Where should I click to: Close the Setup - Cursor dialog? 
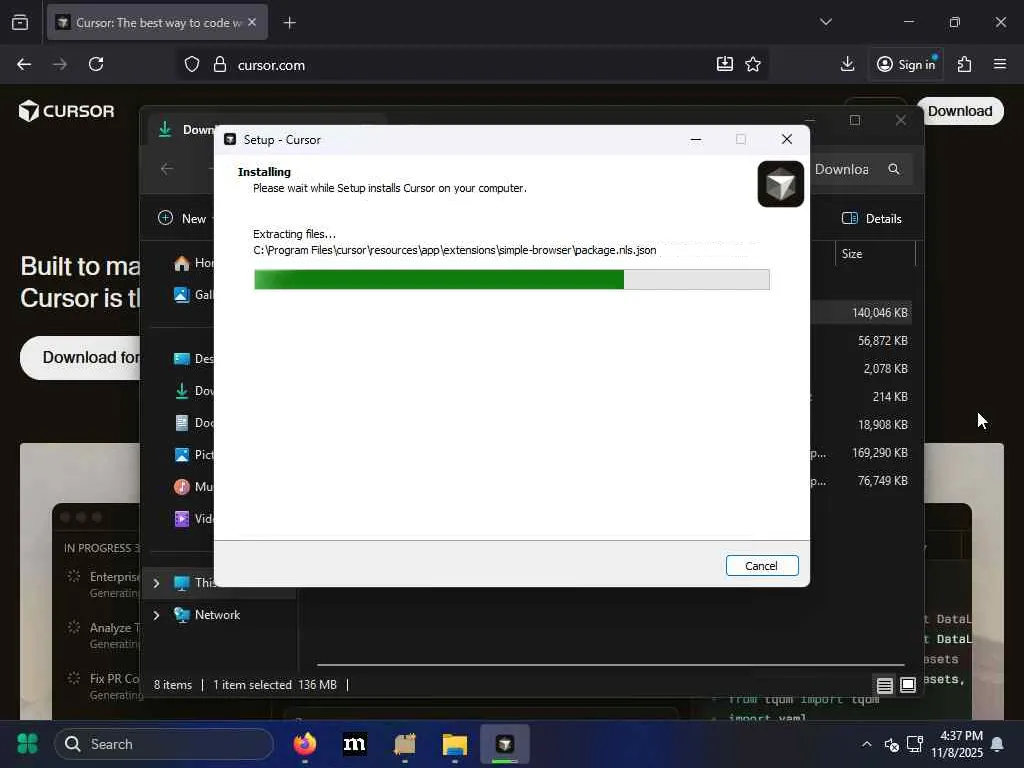786,139
